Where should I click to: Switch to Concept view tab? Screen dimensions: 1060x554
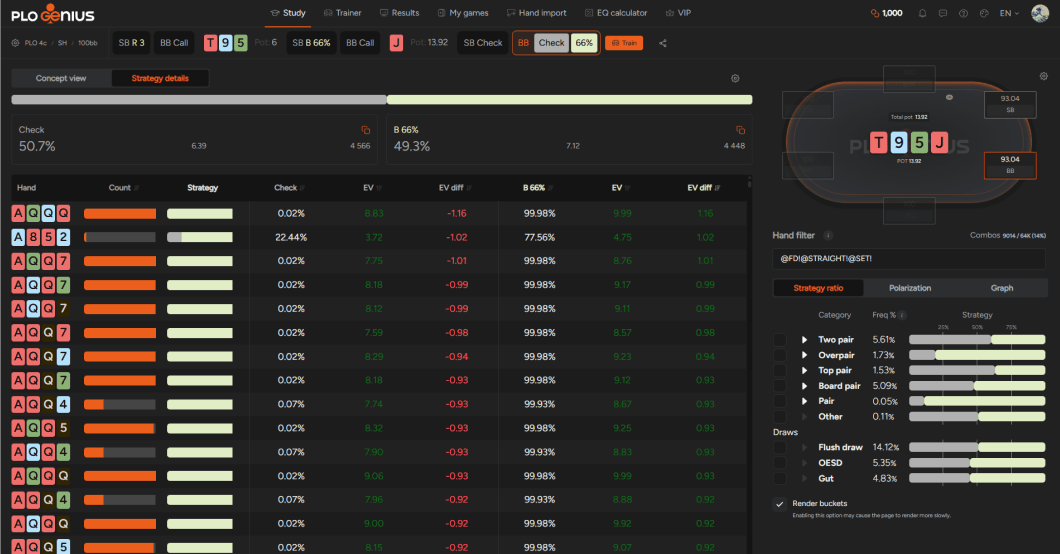pos(61,78)
